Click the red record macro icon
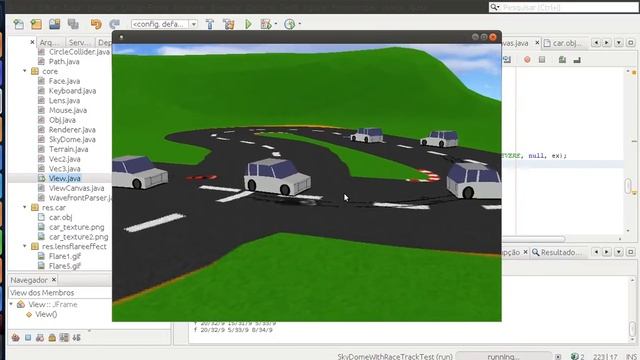Image resolution: width=640 pixels, height=360 pixels. [527, 60]
